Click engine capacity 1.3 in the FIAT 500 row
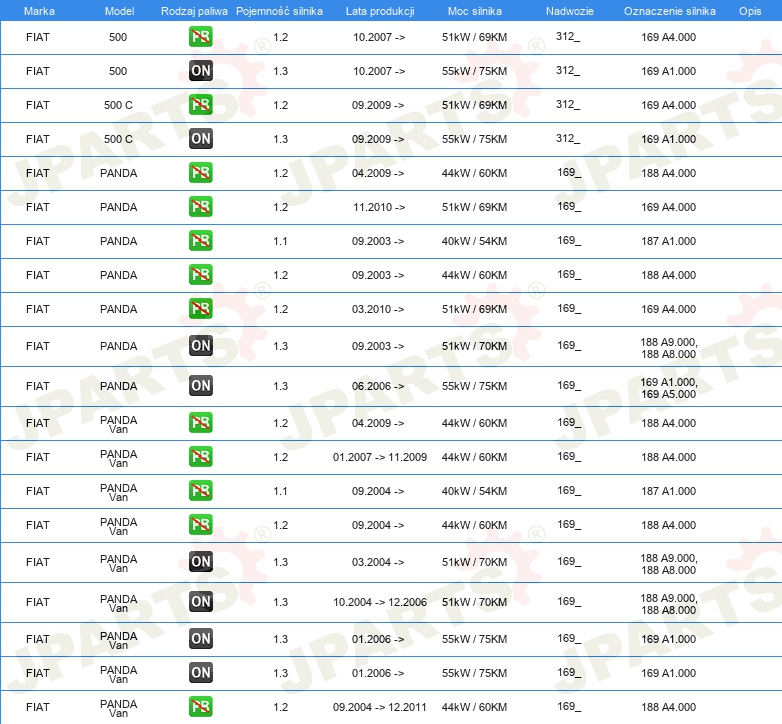782x724 pixels. 281,71
